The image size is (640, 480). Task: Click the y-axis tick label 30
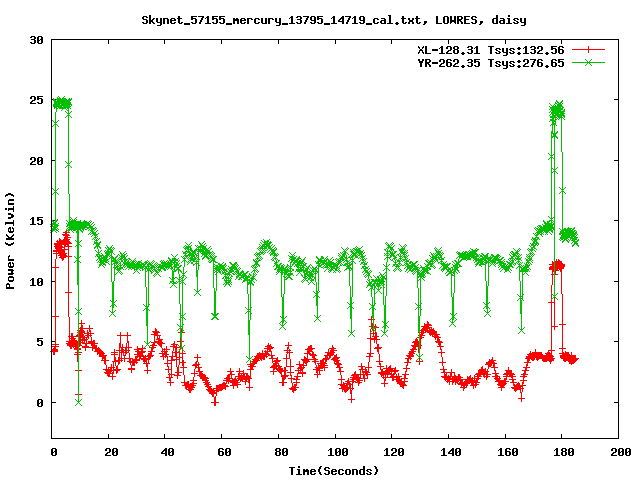37,40
